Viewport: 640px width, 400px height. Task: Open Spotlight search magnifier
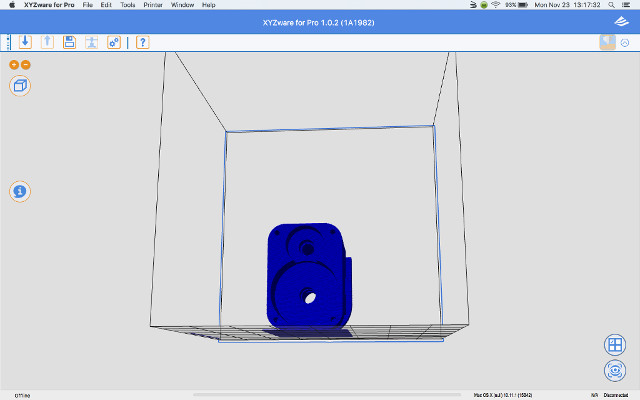[x=611, y=5]
